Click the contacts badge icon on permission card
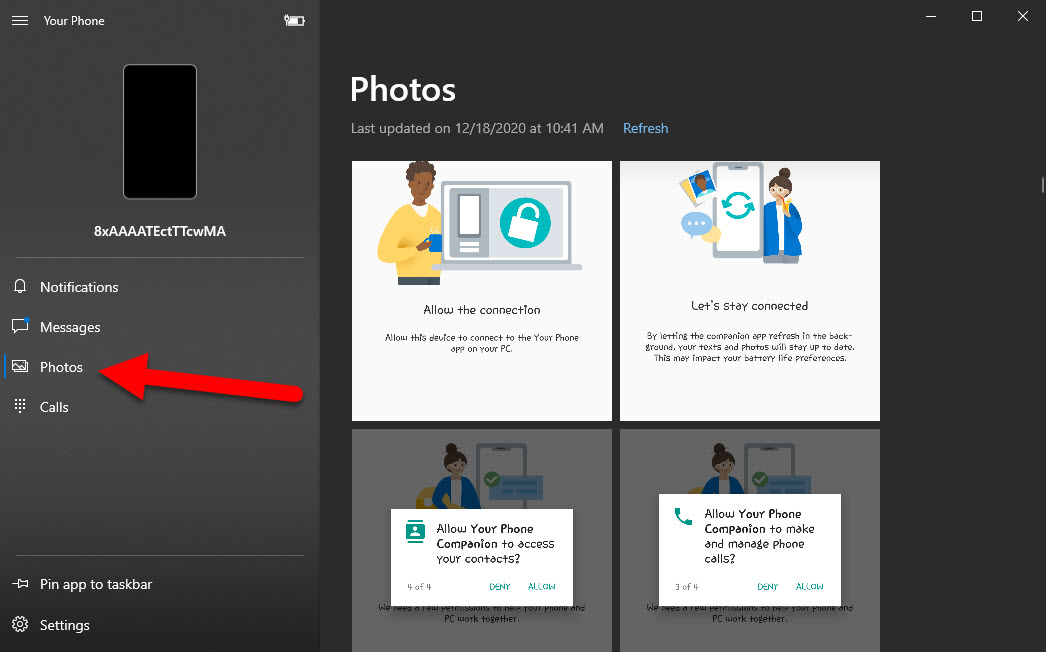 click(x=415, y=531)
